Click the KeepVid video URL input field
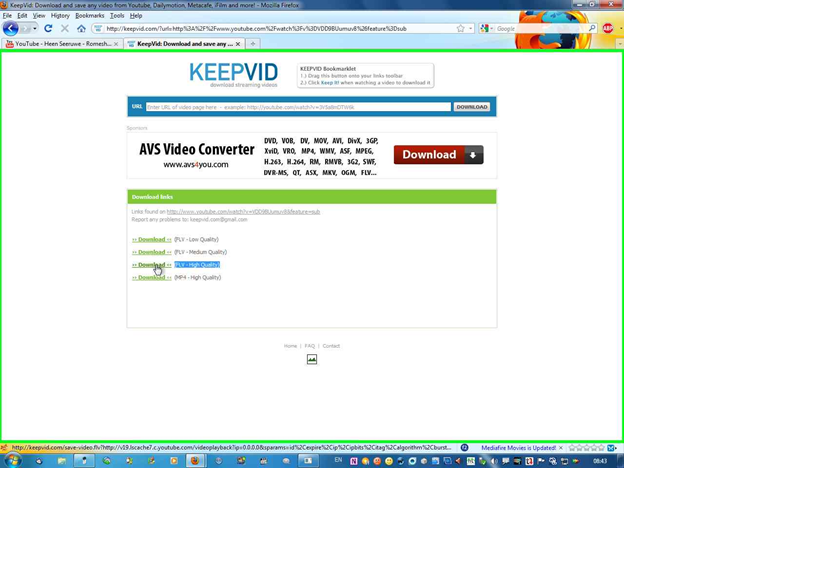 click(x=298, y=107)
